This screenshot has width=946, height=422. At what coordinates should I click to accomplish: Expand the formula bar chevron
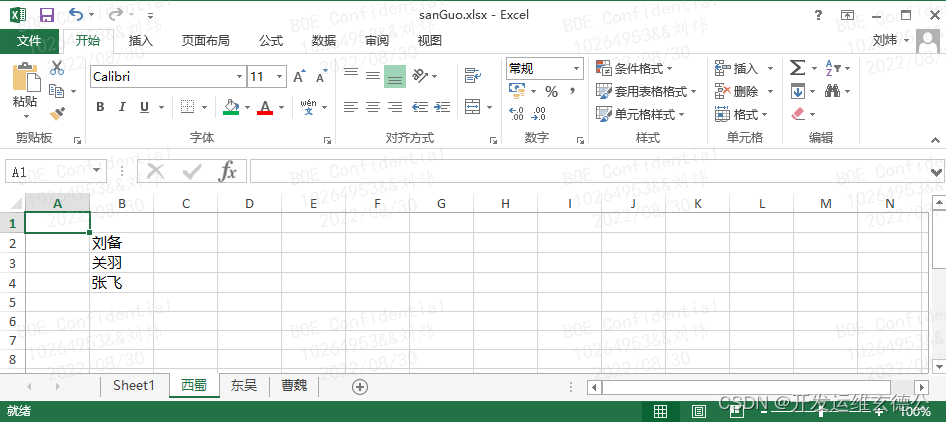(x=936, y=172)
